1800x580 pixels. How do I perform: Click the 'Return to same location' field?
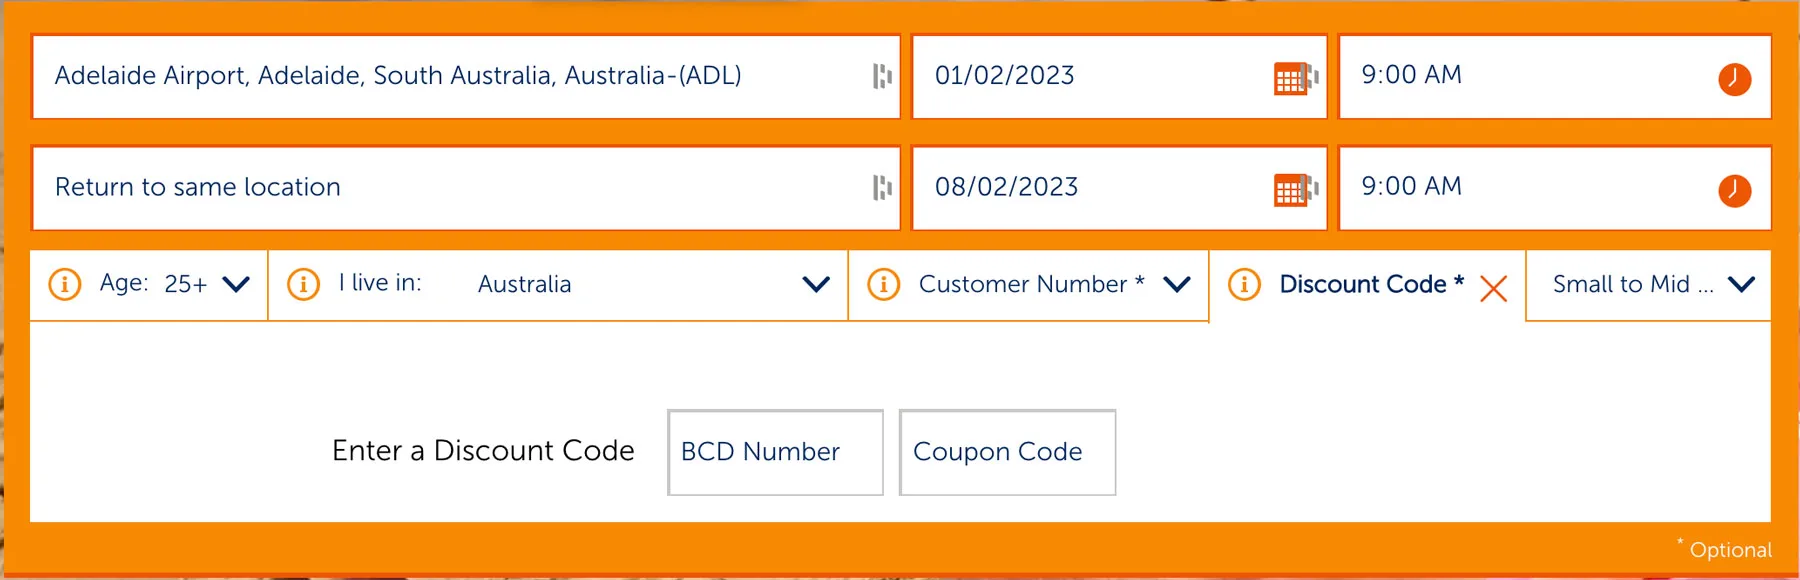(x=450, y=188)
